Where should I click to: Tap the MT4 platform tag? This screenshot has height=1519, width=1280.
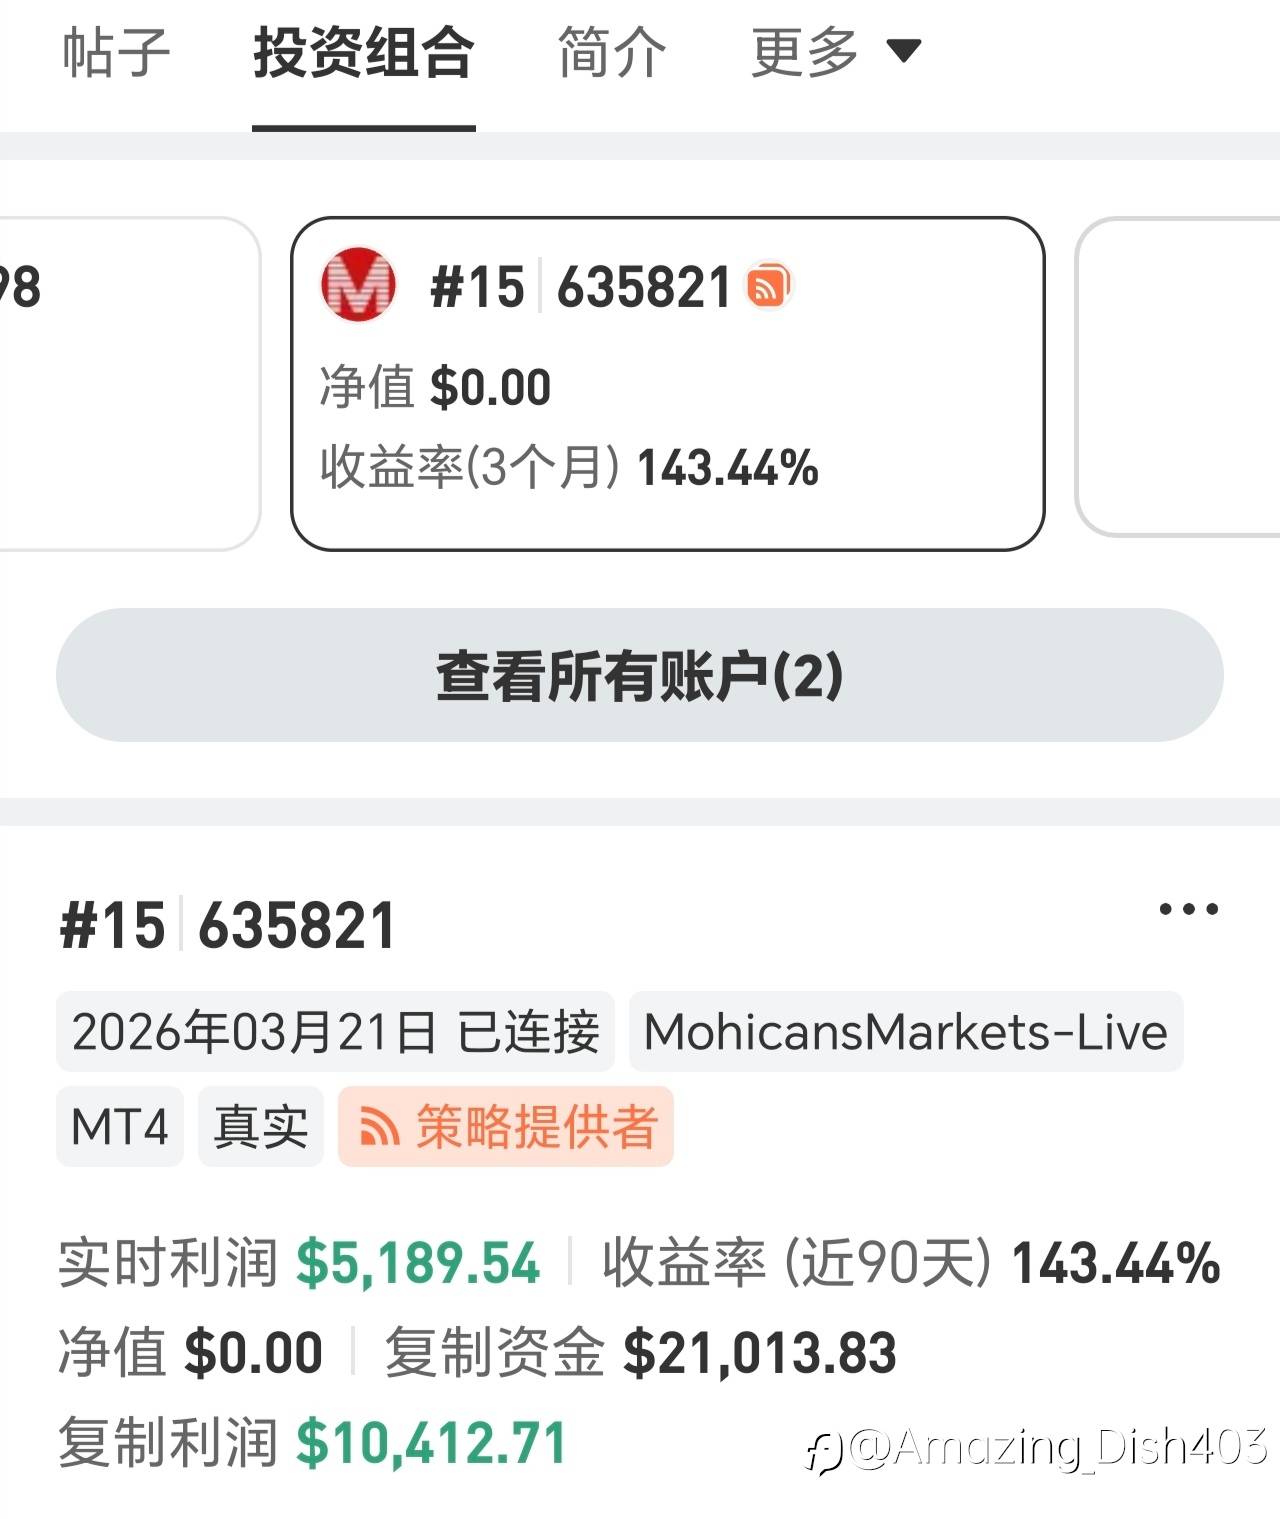(120, 1127)
